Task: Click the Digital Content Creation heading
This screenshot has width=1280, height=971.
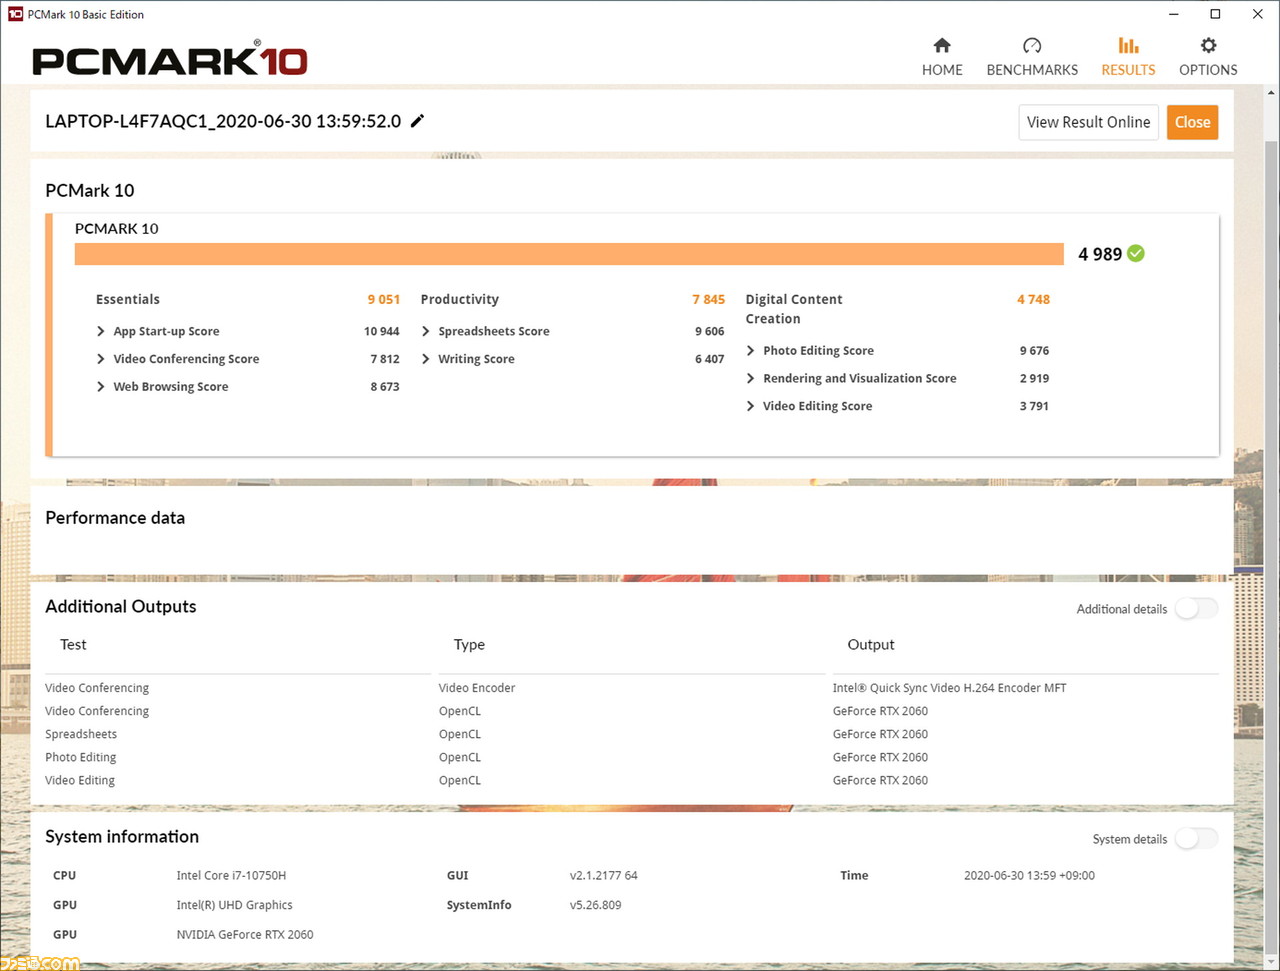Action: coord(794,309)
